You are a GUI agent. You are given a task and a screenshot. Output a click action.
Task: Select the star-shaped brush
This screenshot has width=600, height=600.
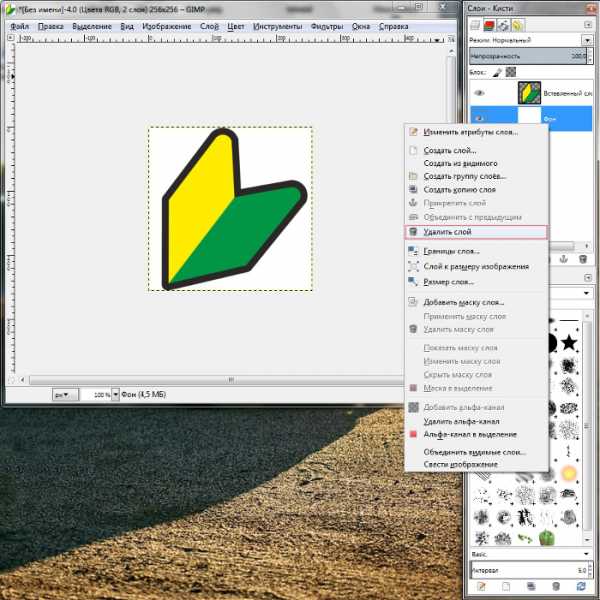[x=569, y=342]
